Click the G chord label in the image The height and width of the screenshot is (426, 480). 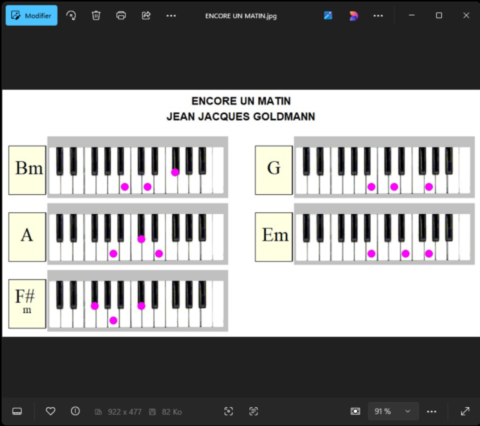pos(274,170)
